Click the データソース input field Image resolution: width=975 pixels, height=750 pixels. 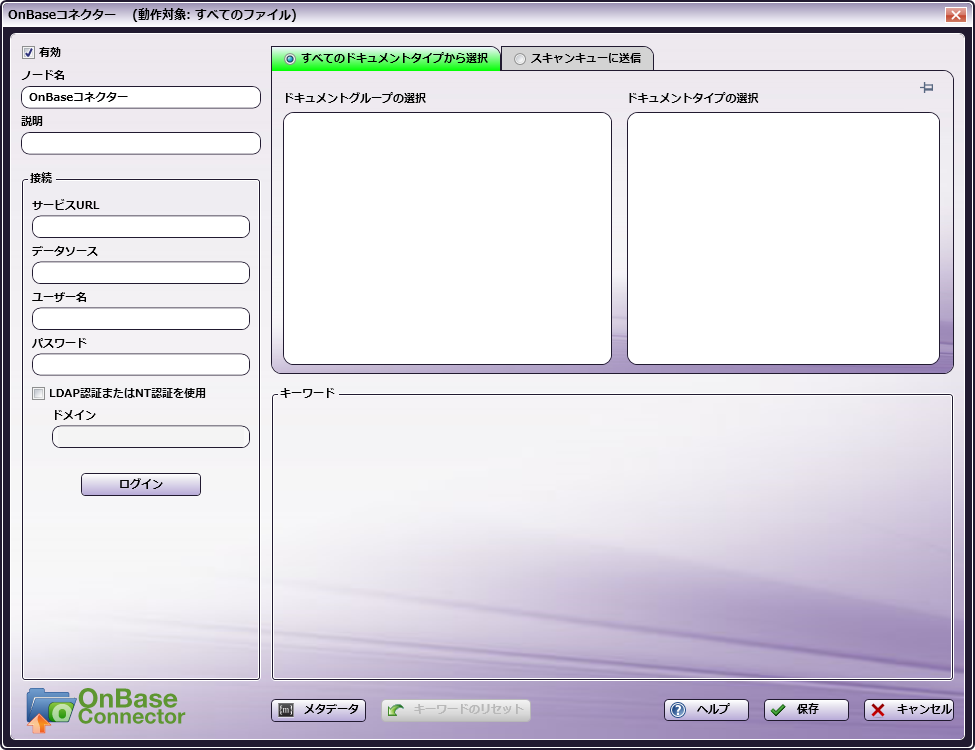141,272
